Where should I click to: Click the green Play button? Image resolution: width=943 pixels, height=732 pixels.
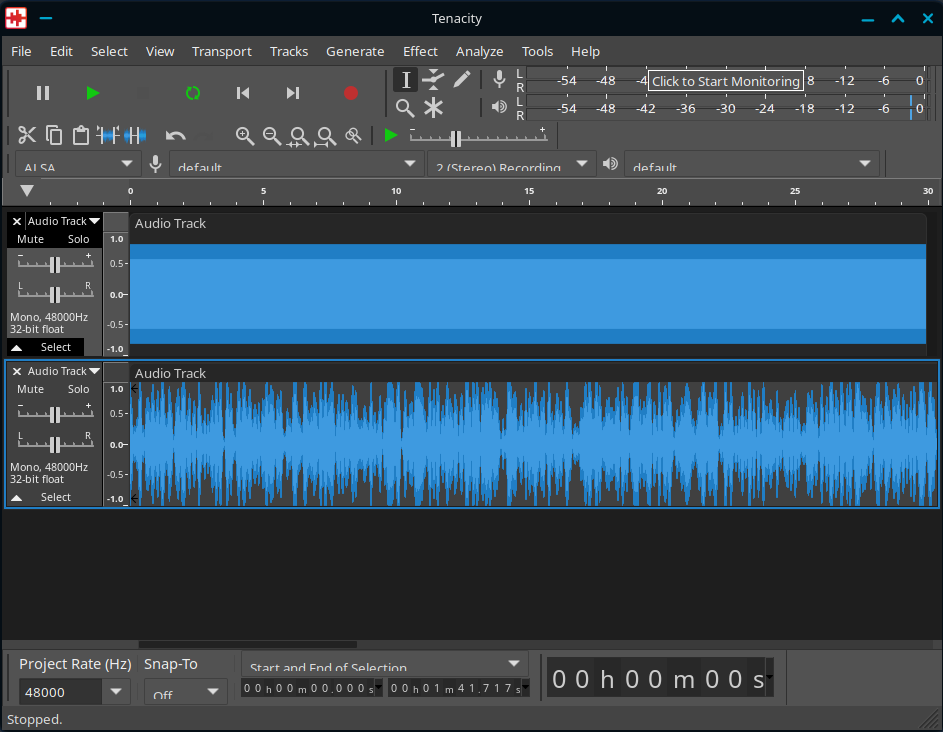tap(93, 93)
